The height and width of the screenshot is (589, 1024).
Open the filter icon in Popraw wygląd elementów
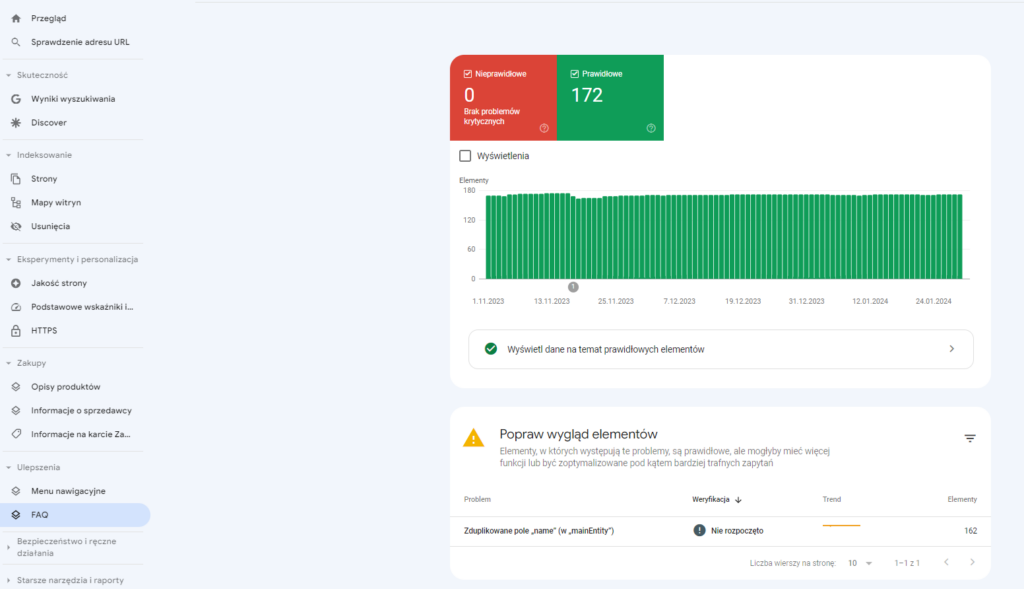coord(970,438)
